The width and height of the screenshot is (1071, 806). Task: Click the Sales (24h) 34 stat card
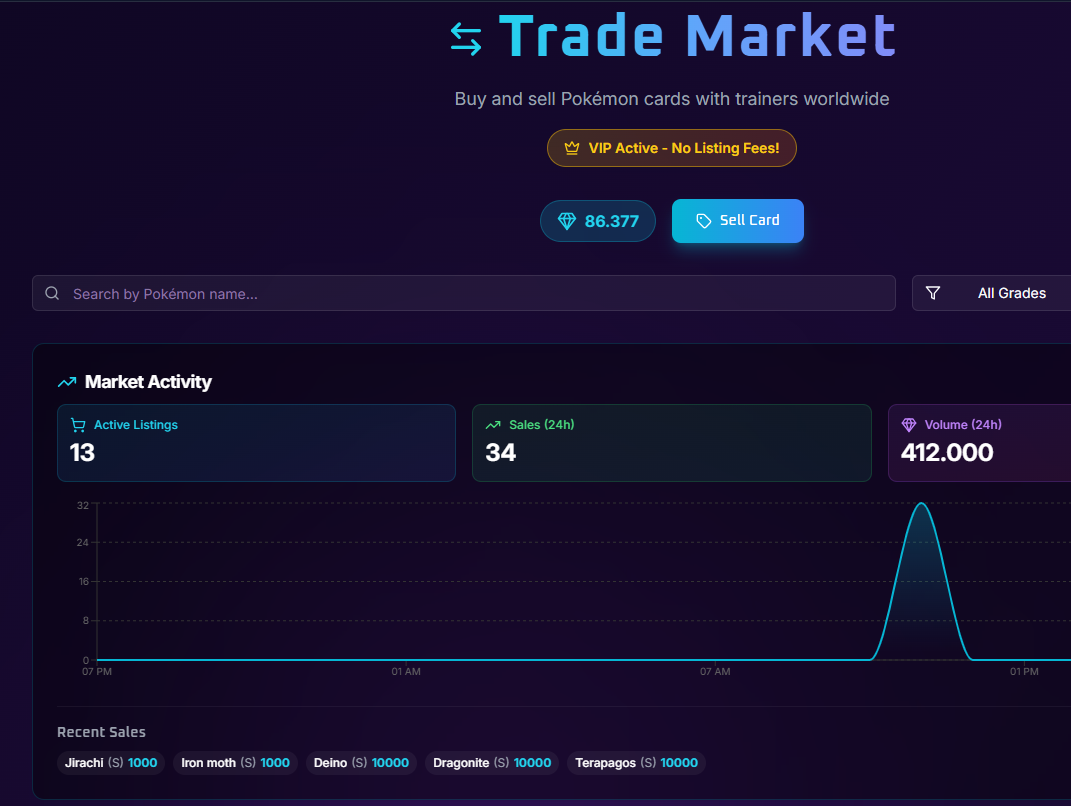671,443
